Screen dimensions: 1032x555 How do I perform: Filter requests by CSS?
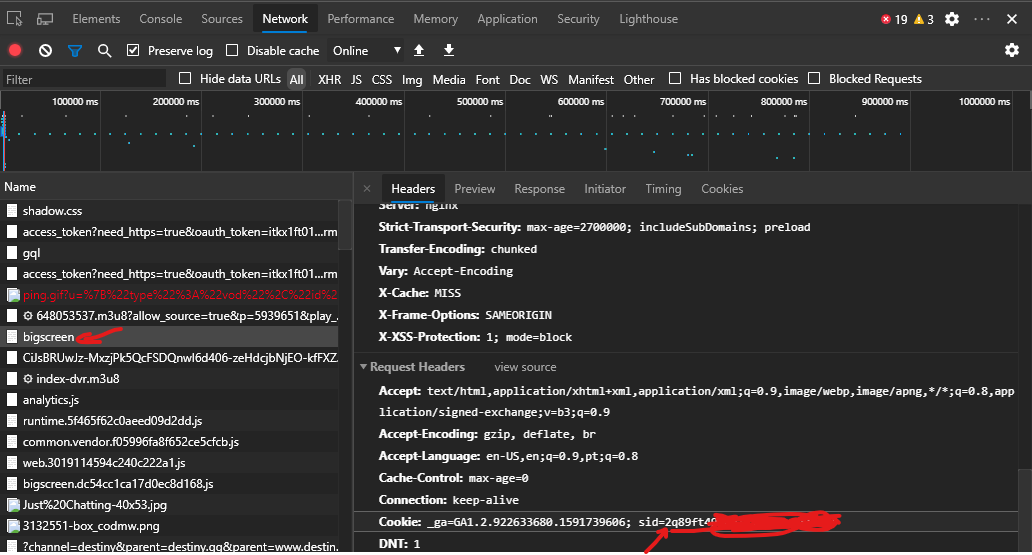pos(382,80)
